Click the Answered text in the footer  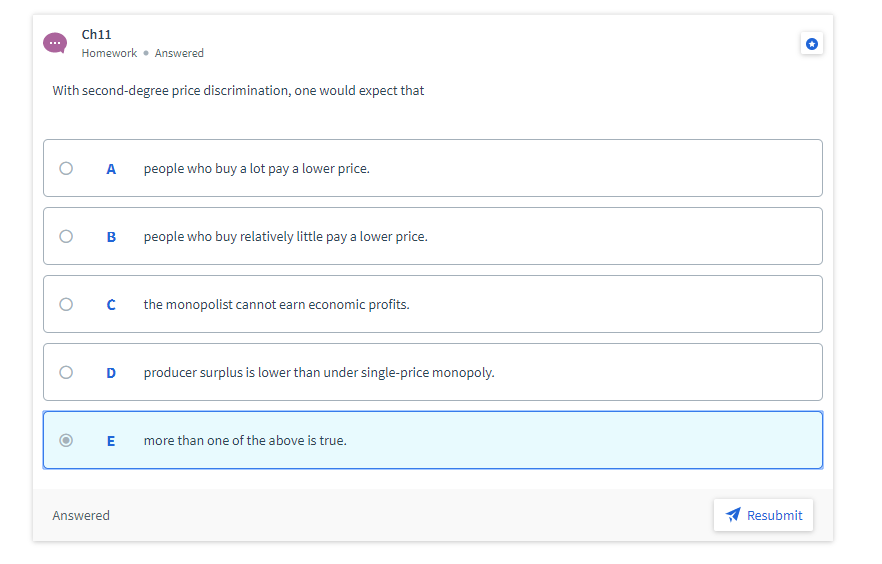pos(81,516)
